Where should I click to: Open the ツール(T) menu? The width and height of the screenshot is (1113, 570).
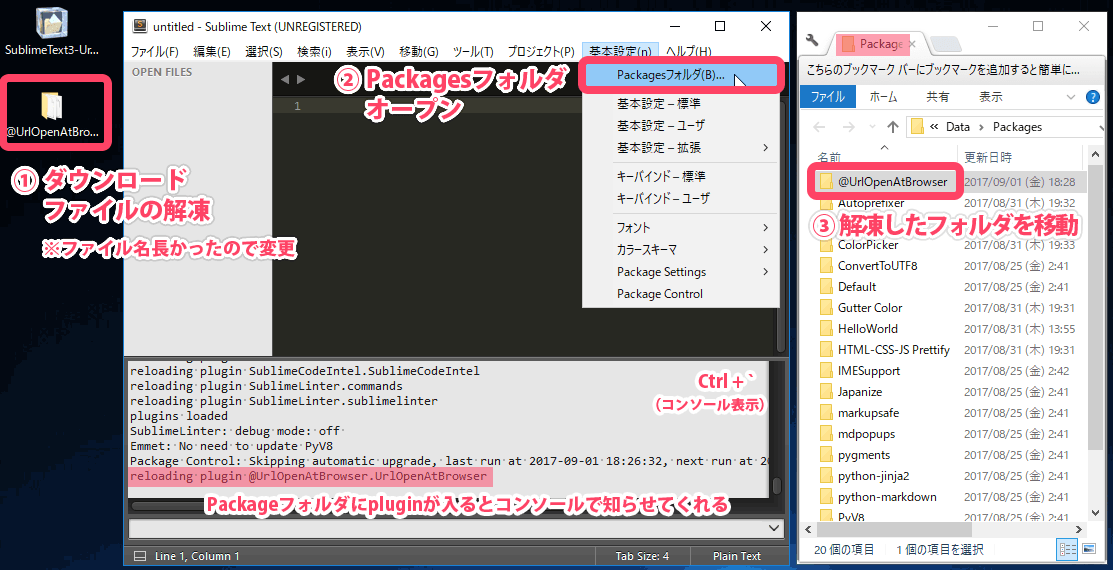(x=473, y=52)
